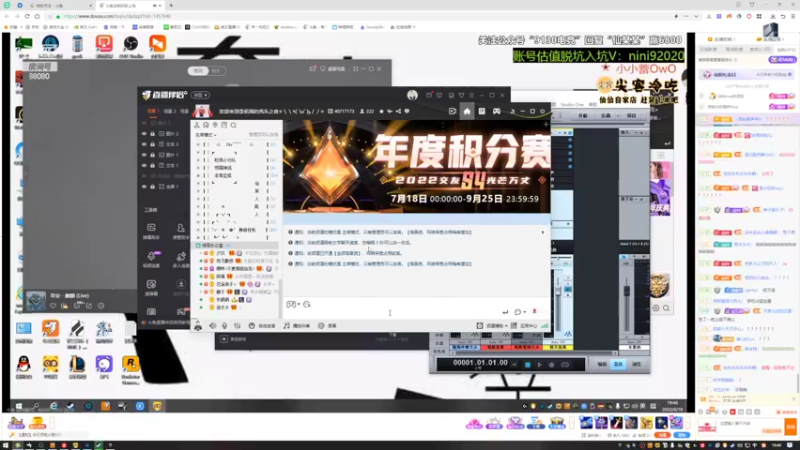
Task: Click the Play button in Studio One transport
Action: [539, 365]
